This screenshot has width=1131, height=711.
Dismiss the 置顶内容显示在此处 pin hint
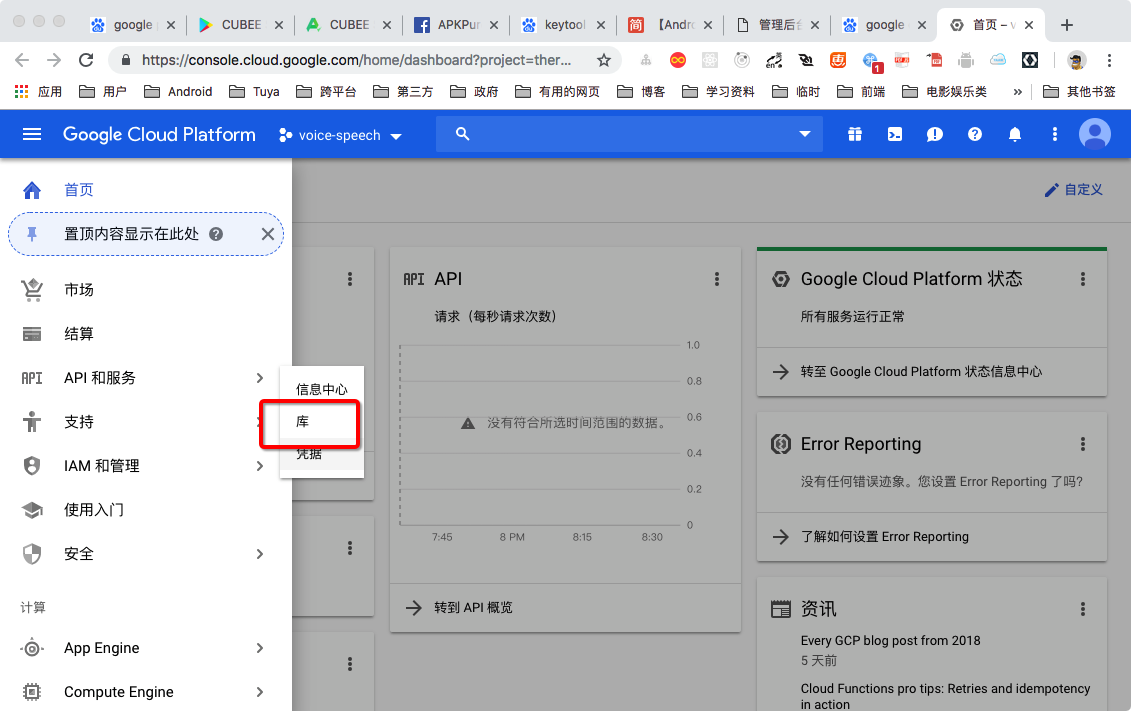pyautogui.click(x=268, y=234)
